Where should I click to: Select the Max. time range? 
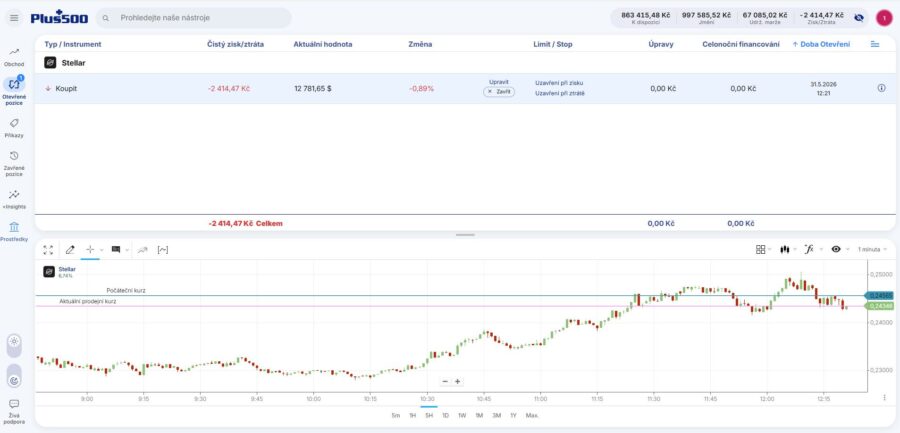coord(532,415)
